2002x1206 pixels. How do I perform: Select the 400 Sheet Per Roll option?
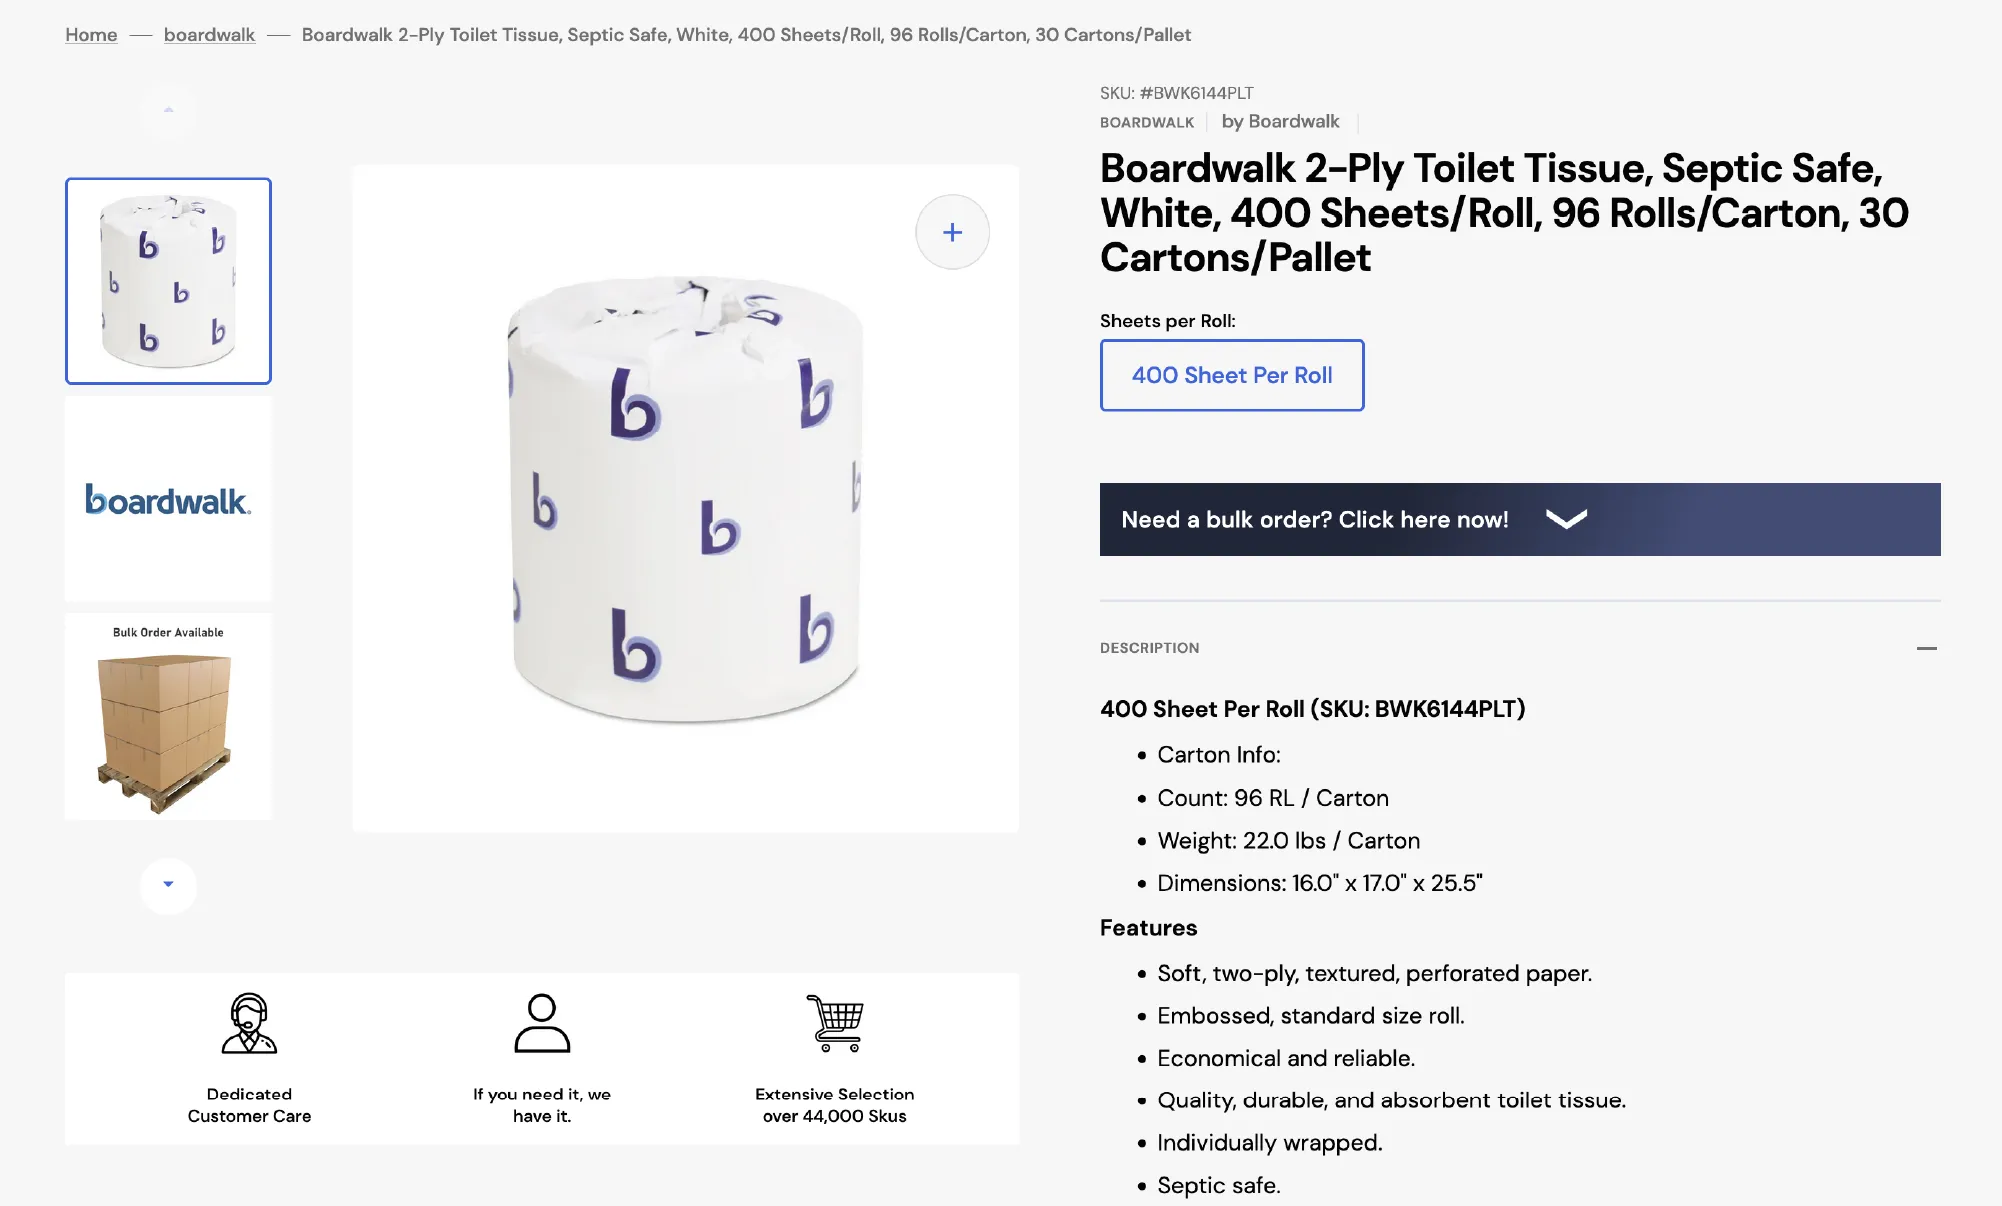pyautogui.click(x=1232, y=375)
